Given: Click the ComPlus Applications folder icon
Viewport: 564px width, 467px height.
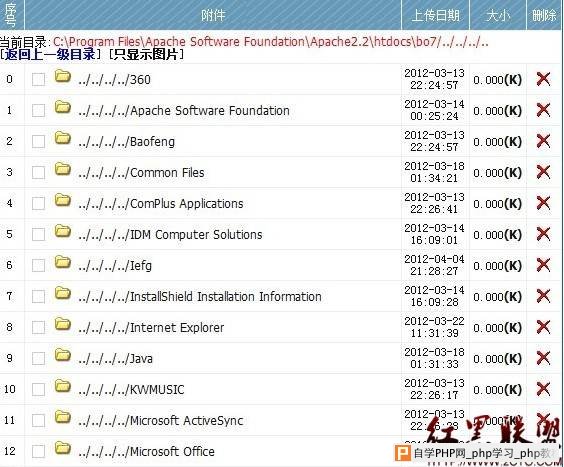Looking at the screenshot, I should [x=63, y=200].
